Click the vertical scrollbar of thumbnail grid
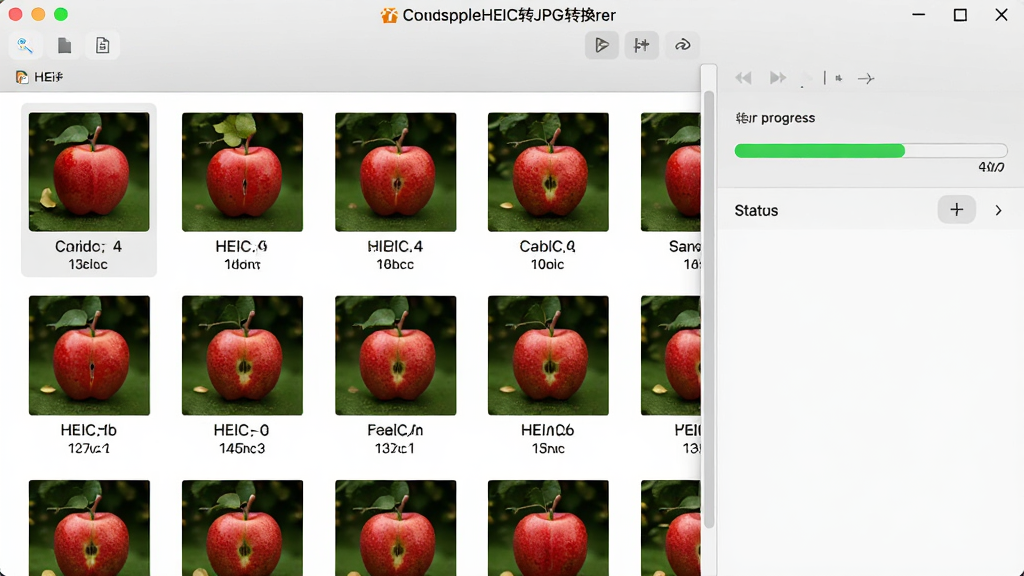1024x576 pixels. point(709,310)
